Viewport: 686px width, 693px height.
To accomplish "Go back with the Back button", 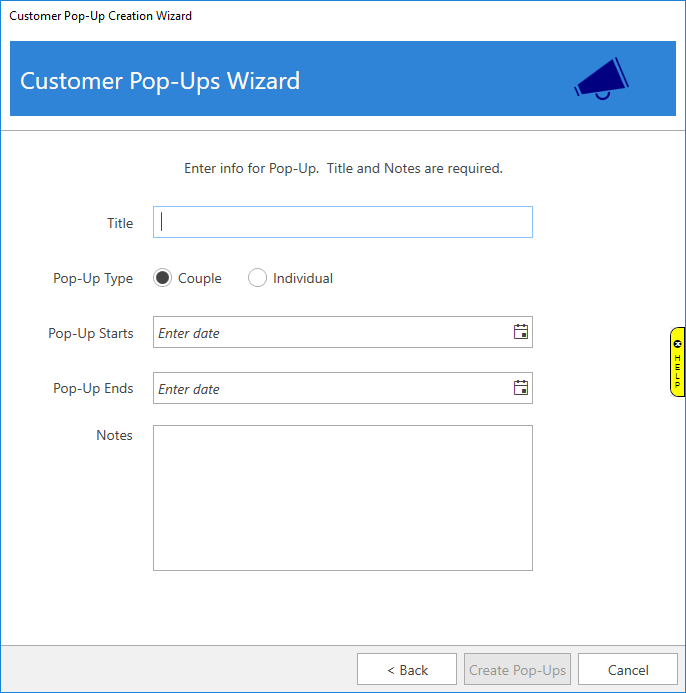I will [407, 670].
